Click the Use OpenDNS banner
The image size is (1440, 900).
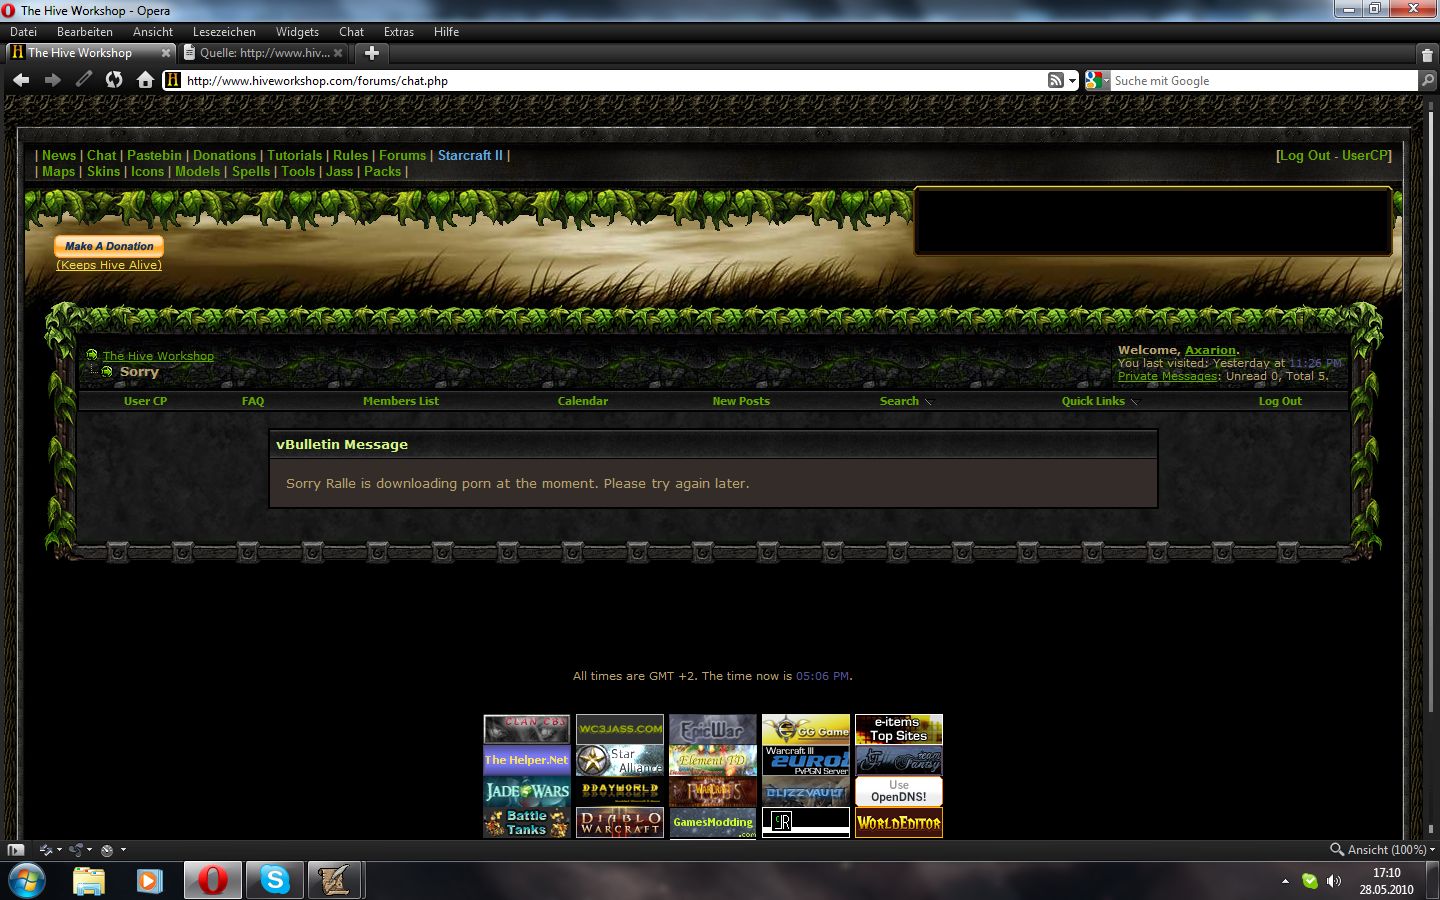coord(899,791)
